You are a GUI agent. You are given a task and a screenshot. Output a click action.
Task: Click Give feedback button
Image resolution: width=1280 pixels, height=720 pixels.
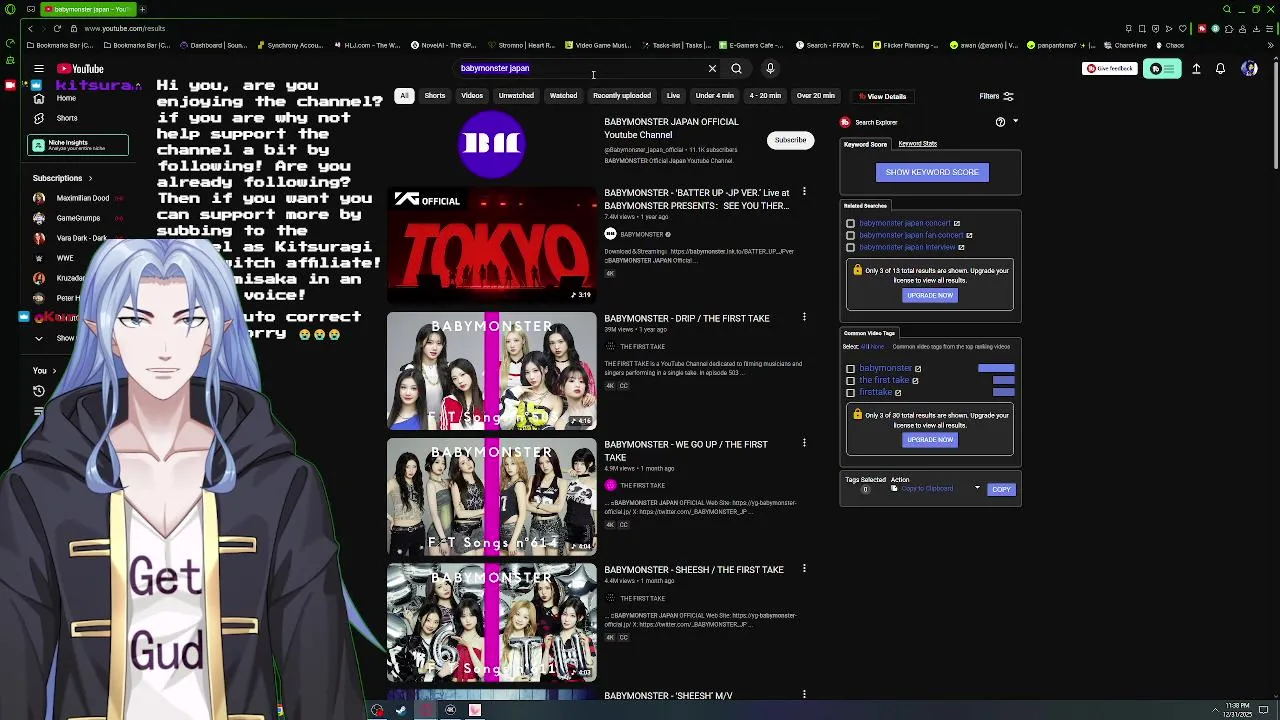[x=1110, y=69]
